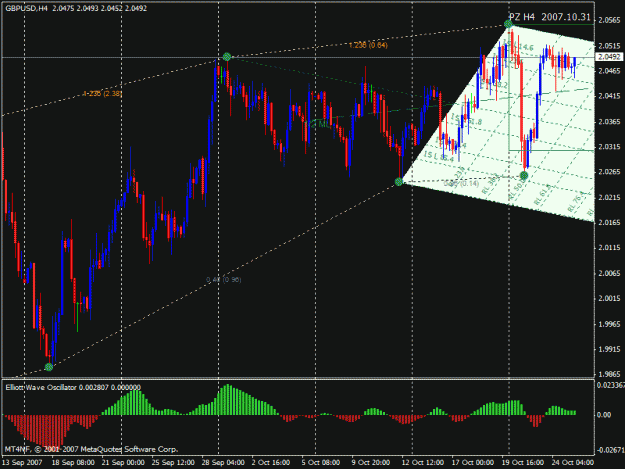Image resolution: width=625 pixels, height=469 pixels.
Task: Click the 13 Sep 2007 date label
Action: point(22,463)
